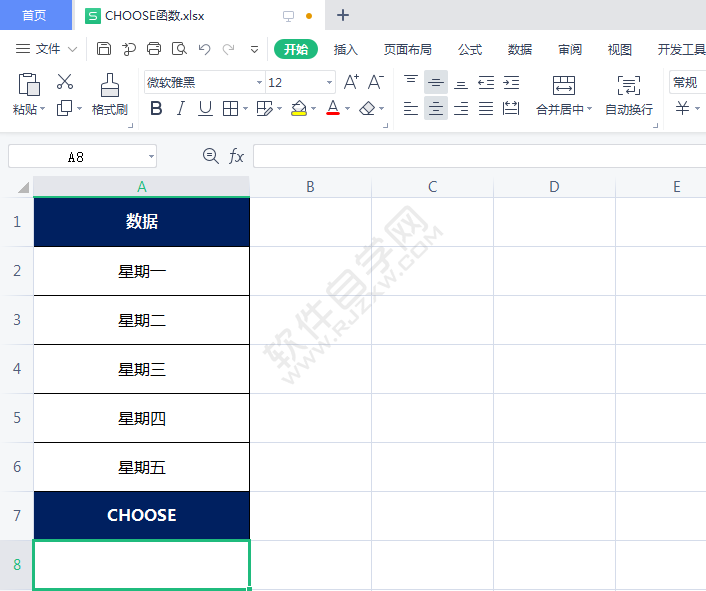Viewport: 706px width, 591px height.
Task: Go to the 首页 home tab
Action: 35,15
